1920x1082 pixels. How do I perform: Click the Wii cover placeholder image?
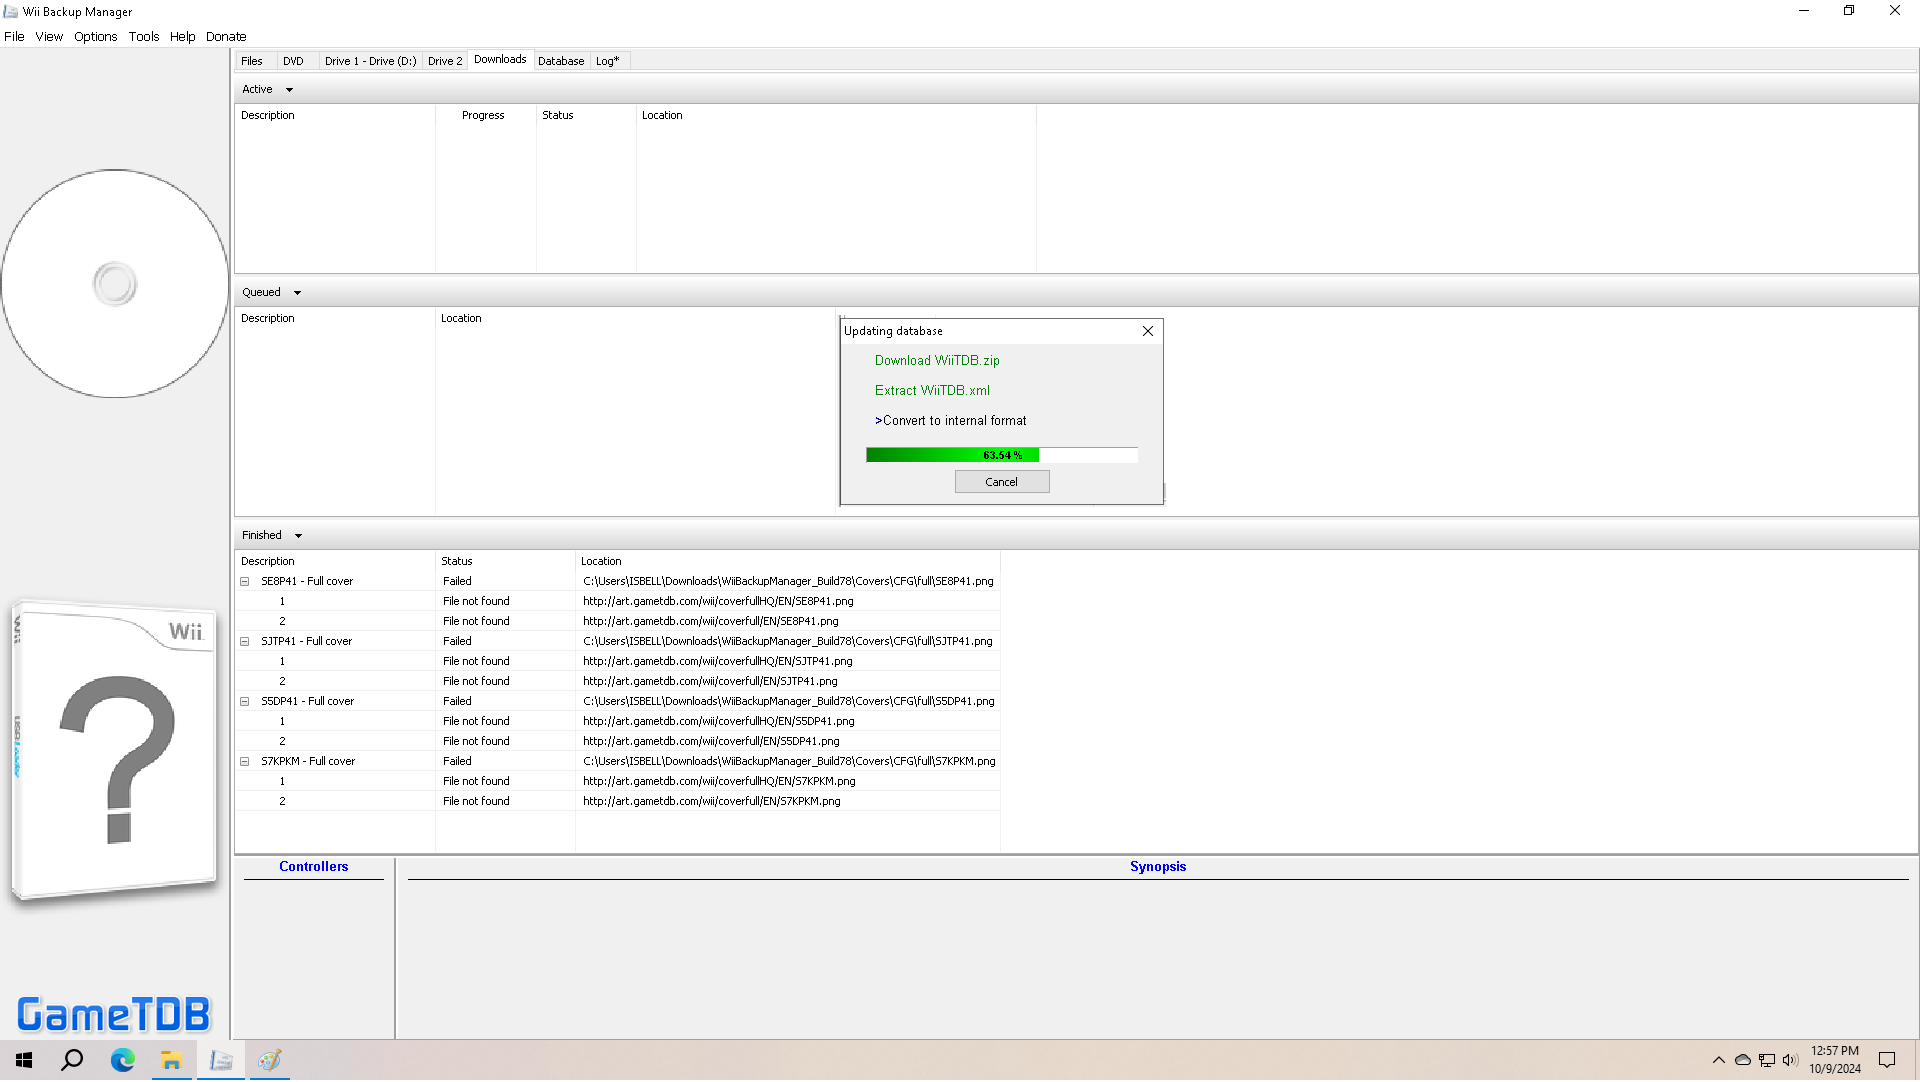(116, 750)
